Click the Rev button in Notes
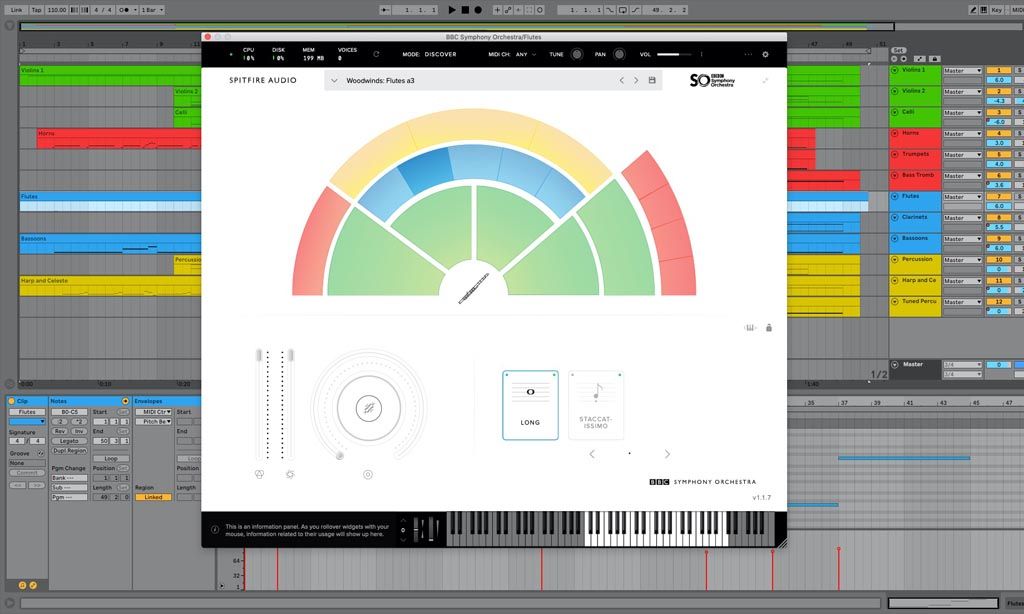The height and width of the screenshot is (614, 1024). click(x=60, y=431)
